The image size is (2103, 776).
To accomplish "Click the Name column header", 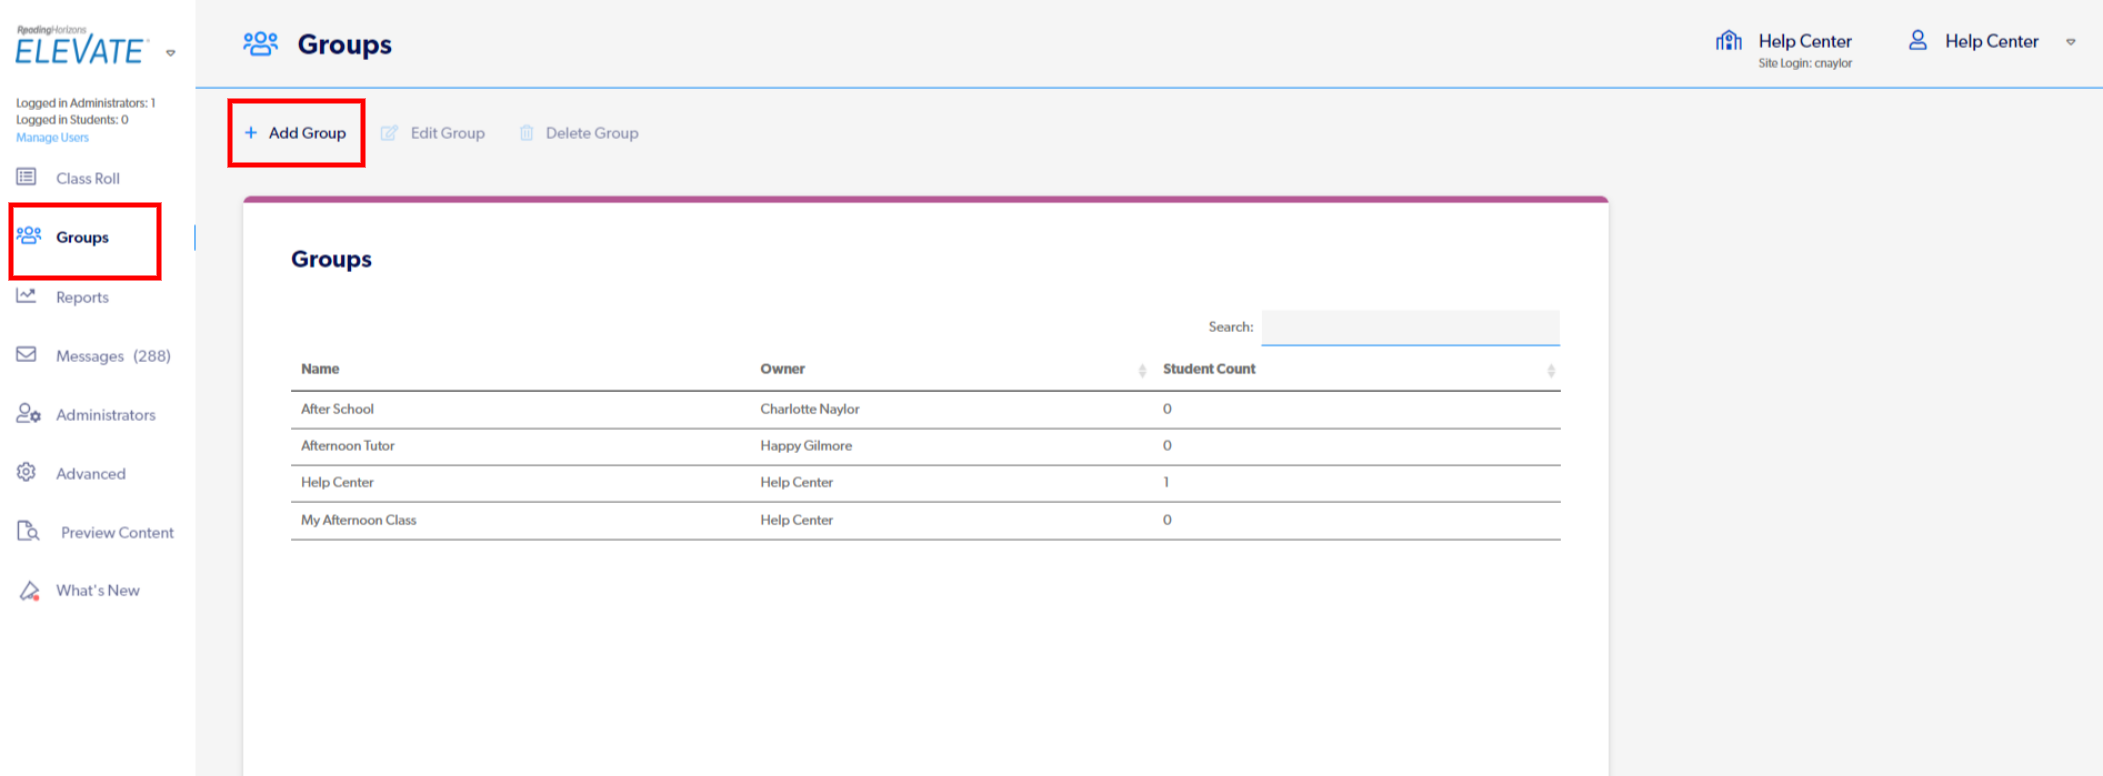I will pos(320,369).
